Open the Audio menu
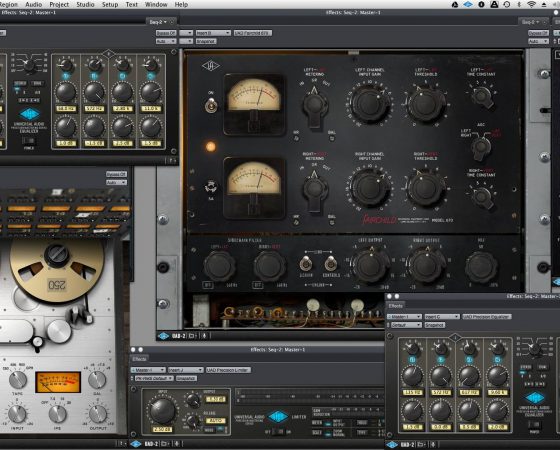Viewport: 560px width, 450px height. pos(33,5)
